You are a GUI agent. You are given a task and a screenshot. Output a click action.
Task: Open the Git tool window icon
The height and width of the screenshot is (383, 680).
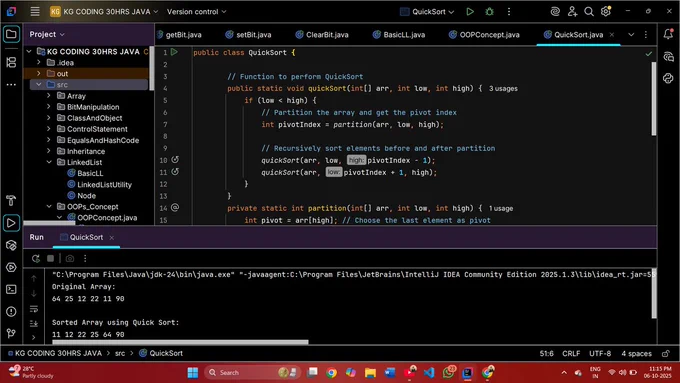[x=11, y=333]
